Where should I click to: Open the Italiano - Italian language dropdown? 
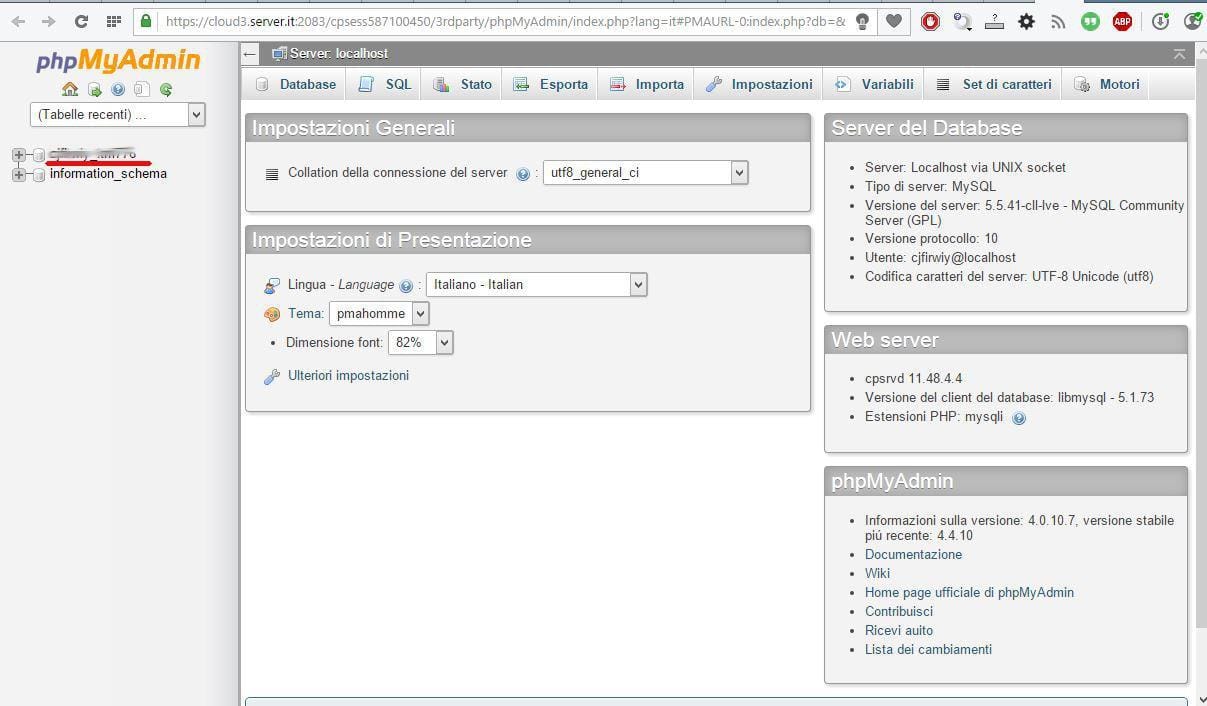tap(537, 285)
